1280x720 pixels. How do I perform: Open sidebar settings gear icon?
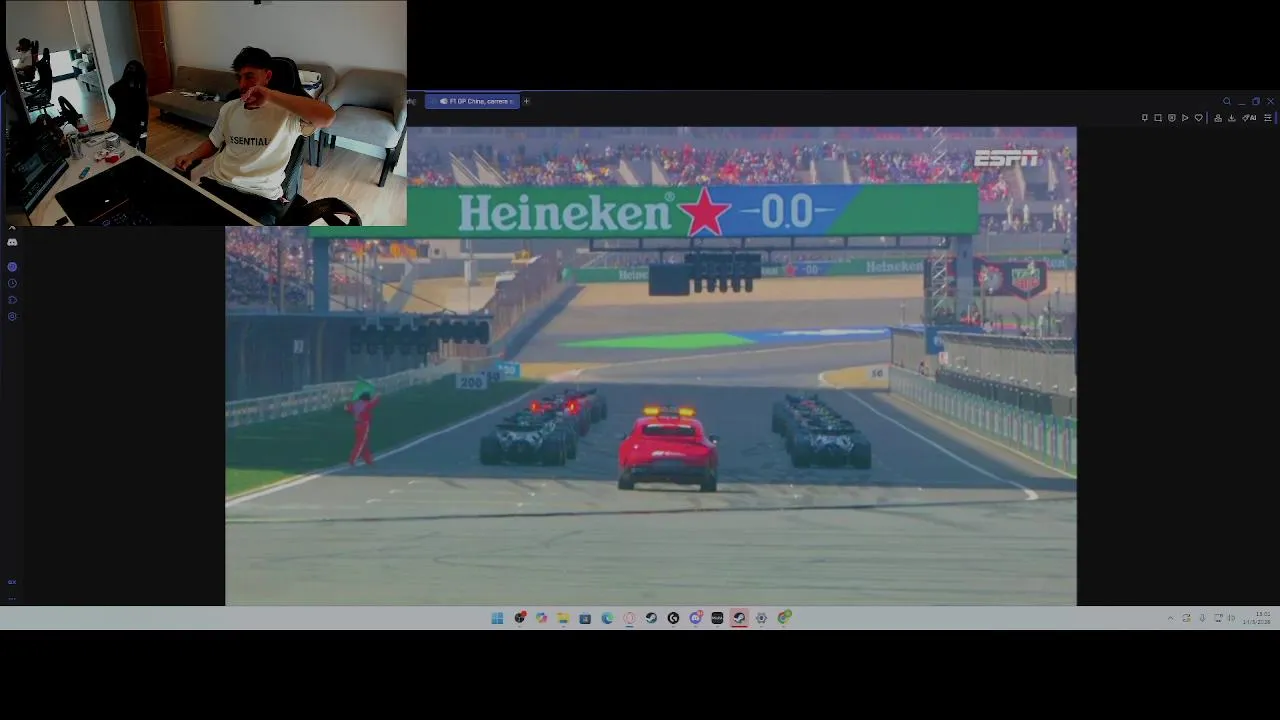(12, 316)
